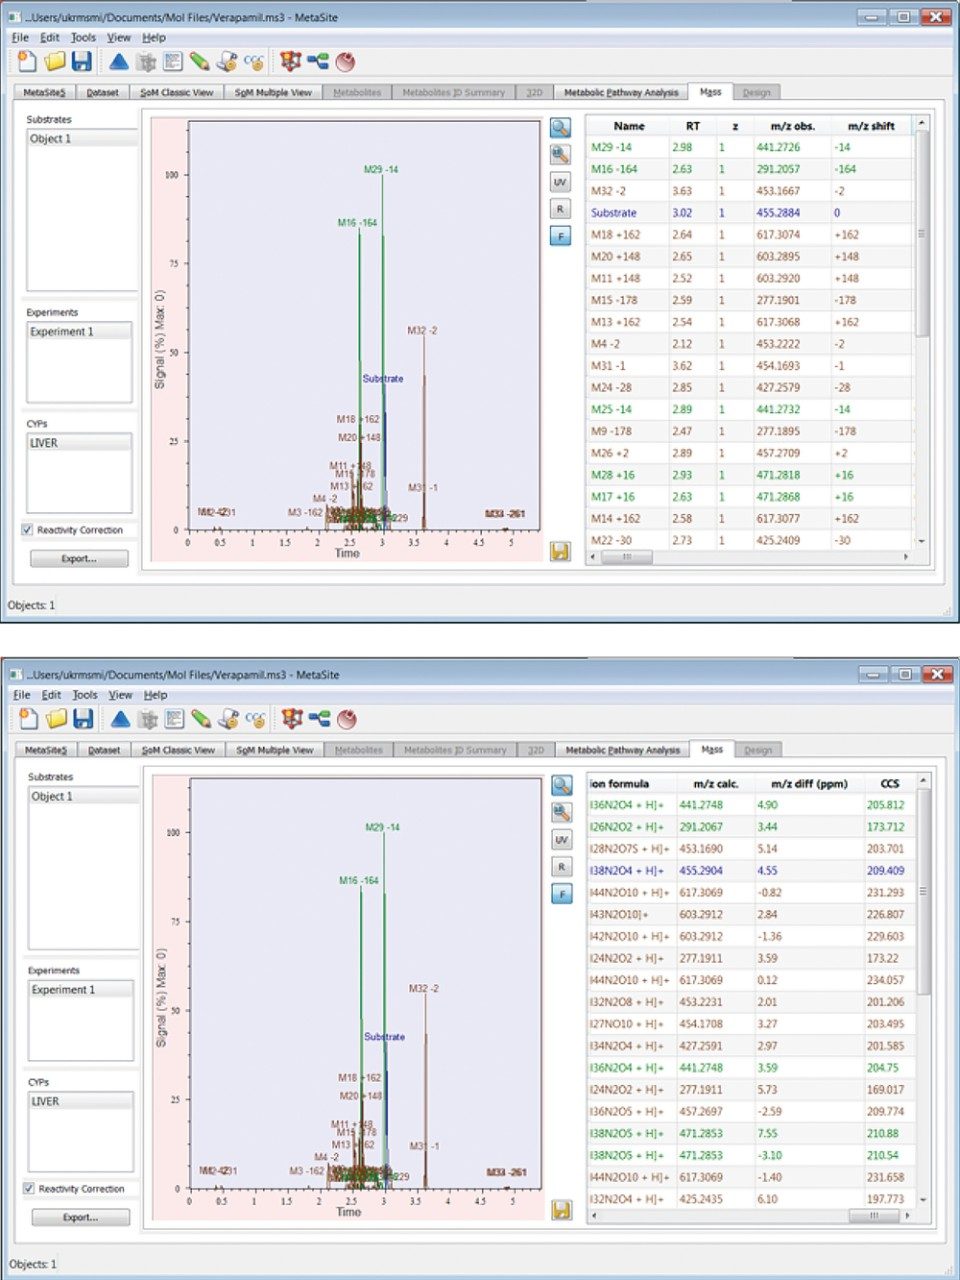The height and width of the screenshot is (1280, 960).
Task: Click the pink sphere icon in bottom window toolbar
Action: tap(348, 719)
